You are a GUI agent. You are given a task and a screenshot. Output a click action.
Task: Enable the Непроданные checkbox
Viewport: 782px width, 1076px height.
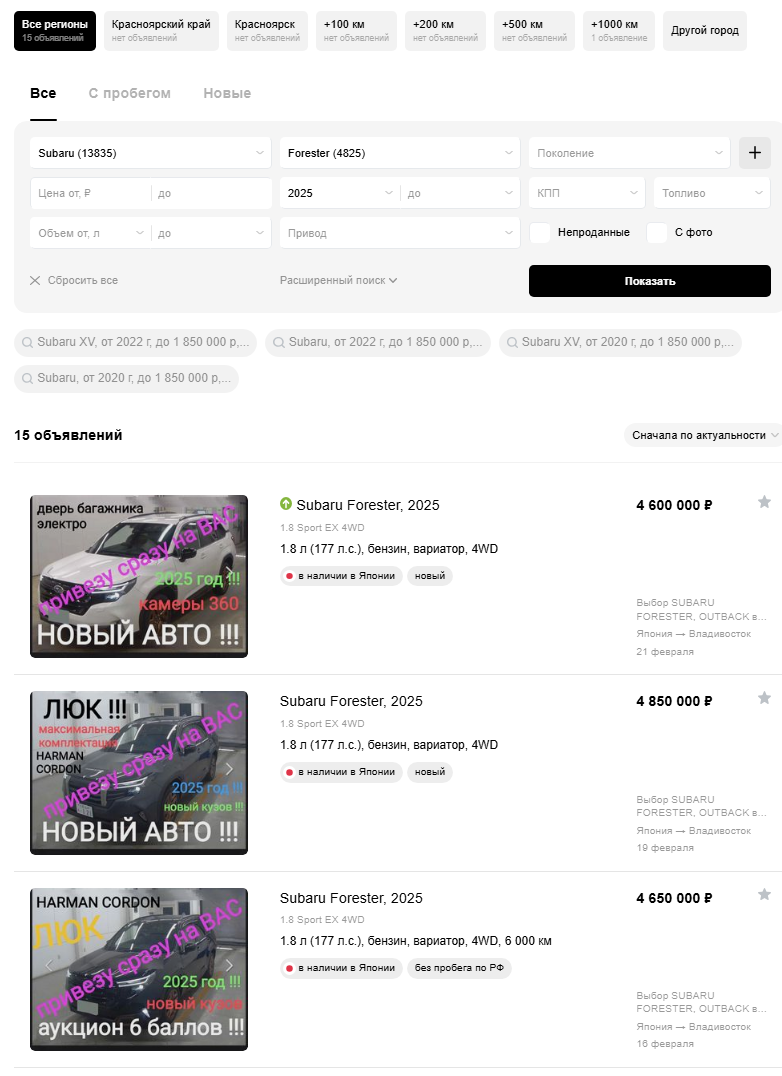(x=540, y=233)
